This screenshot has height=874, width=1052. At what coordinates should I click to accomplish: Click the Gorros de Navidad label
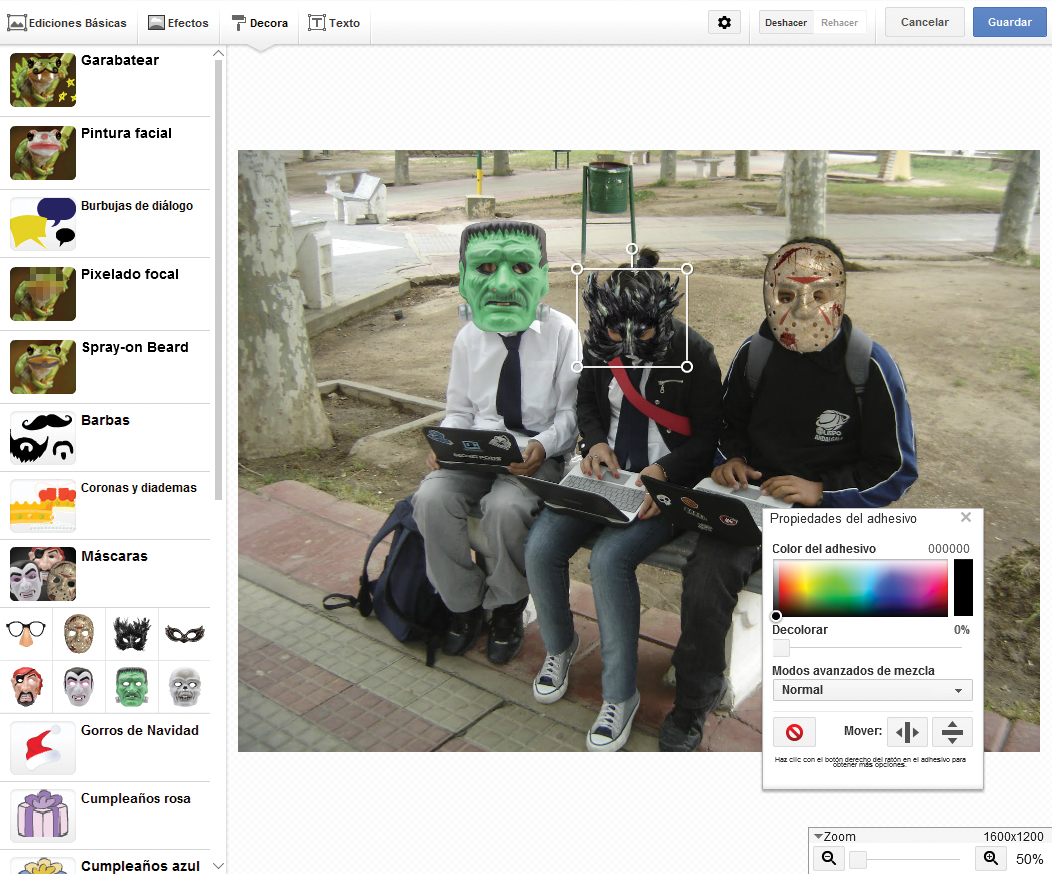(x=140, y=730)
